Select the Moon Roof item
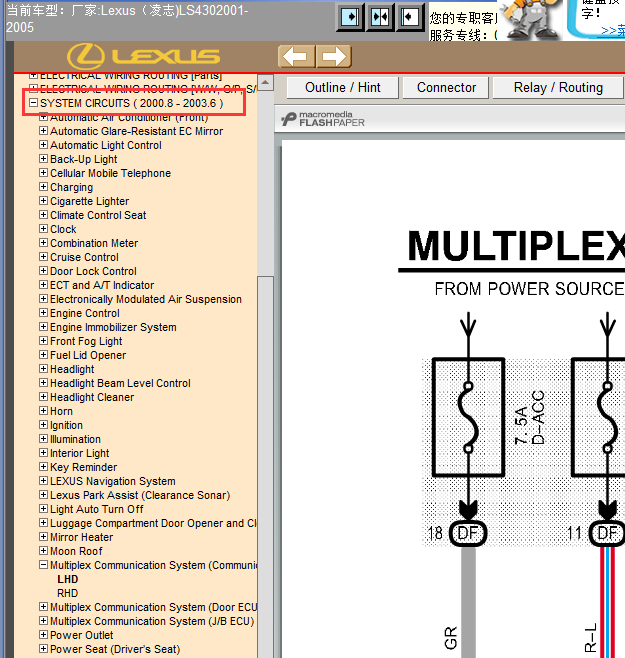Image resolution: width=625 pixels, height=658 pixels. pyautogui.click(x=76, y=551)
